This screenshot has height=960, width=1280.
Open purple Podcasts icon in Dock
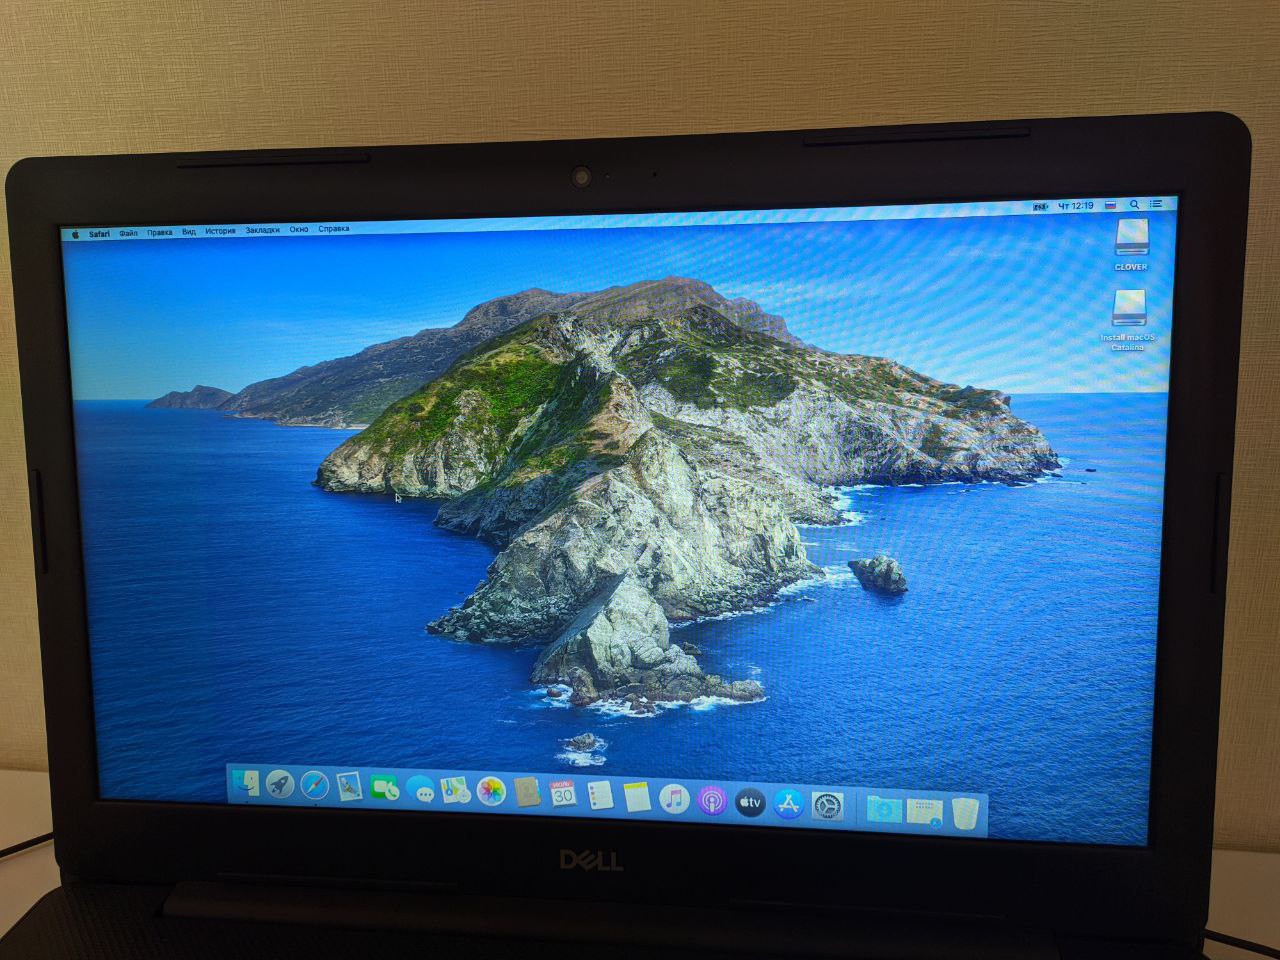712,801
